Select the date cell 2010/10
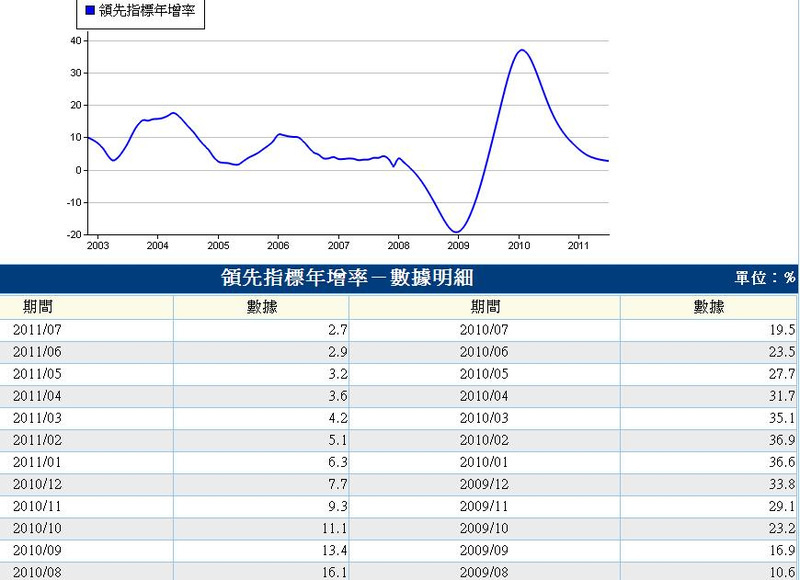Screen dimensions: 800x580 pyautogui.click(x=37, y=528)
